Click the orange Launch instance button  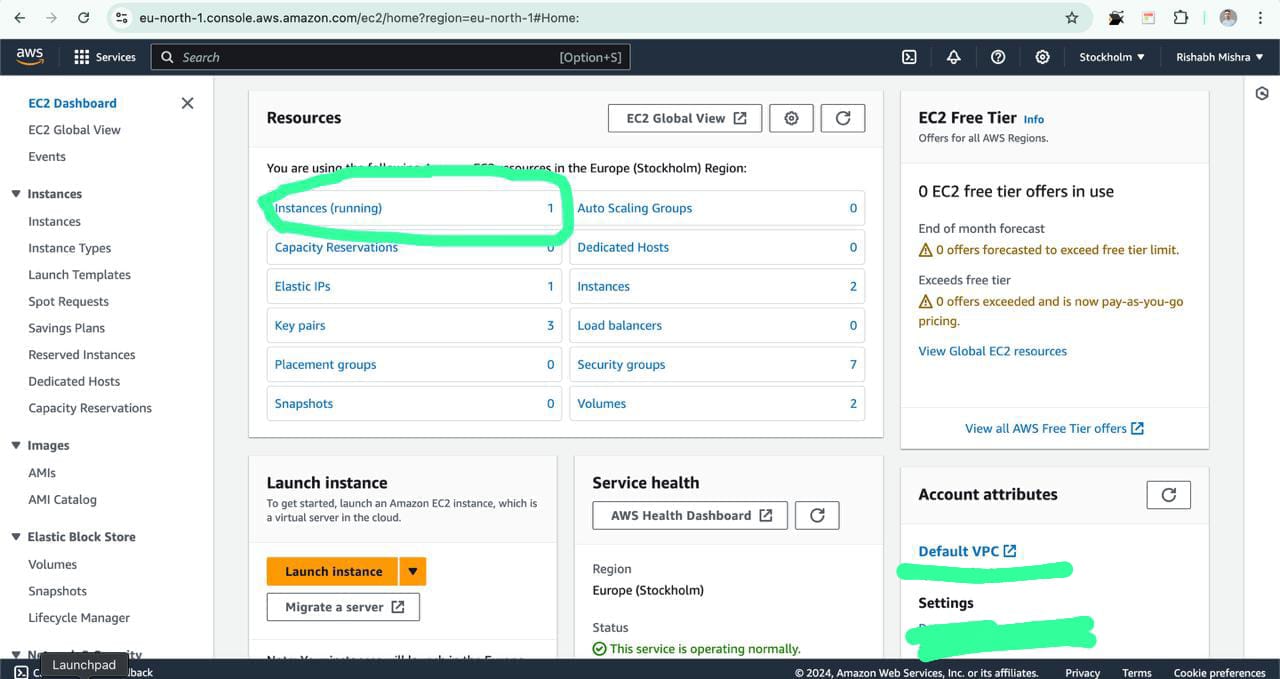tap(333, 571)
